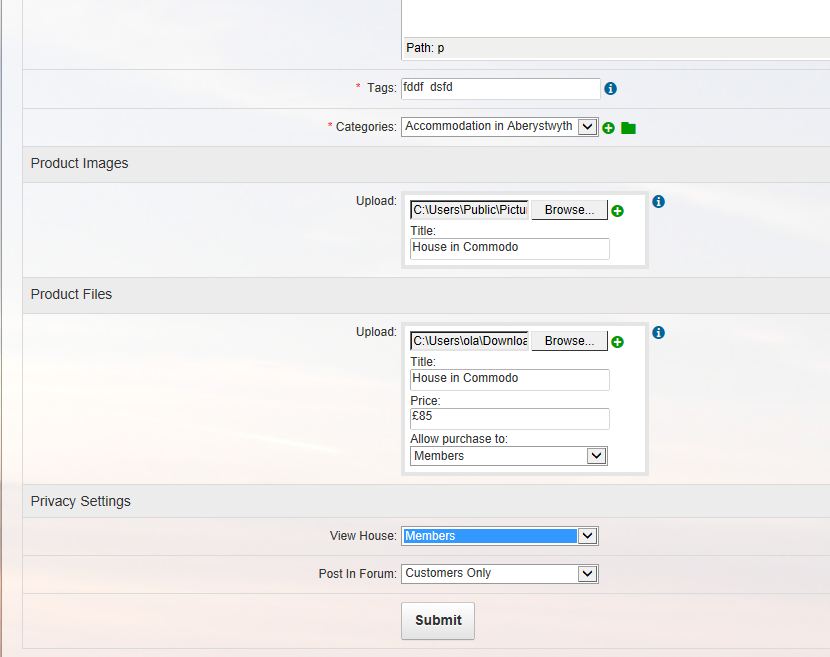Add another upload in Product Files
Image resolution: width=830 pixels, height=657 pixels.
(x=617, y=342)
